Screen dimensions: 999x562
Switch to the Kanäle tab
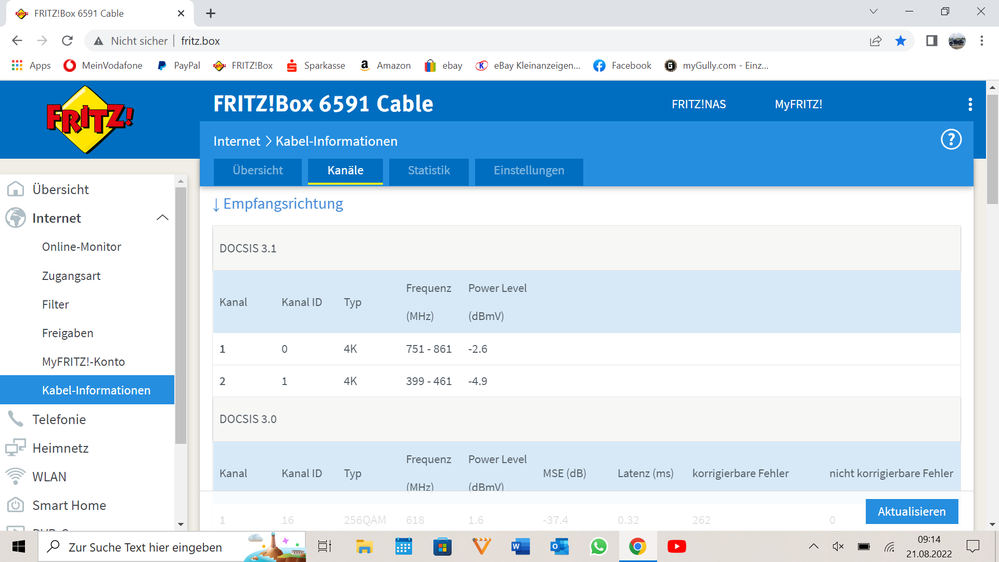pyautogui.click(x=345, y=171)
